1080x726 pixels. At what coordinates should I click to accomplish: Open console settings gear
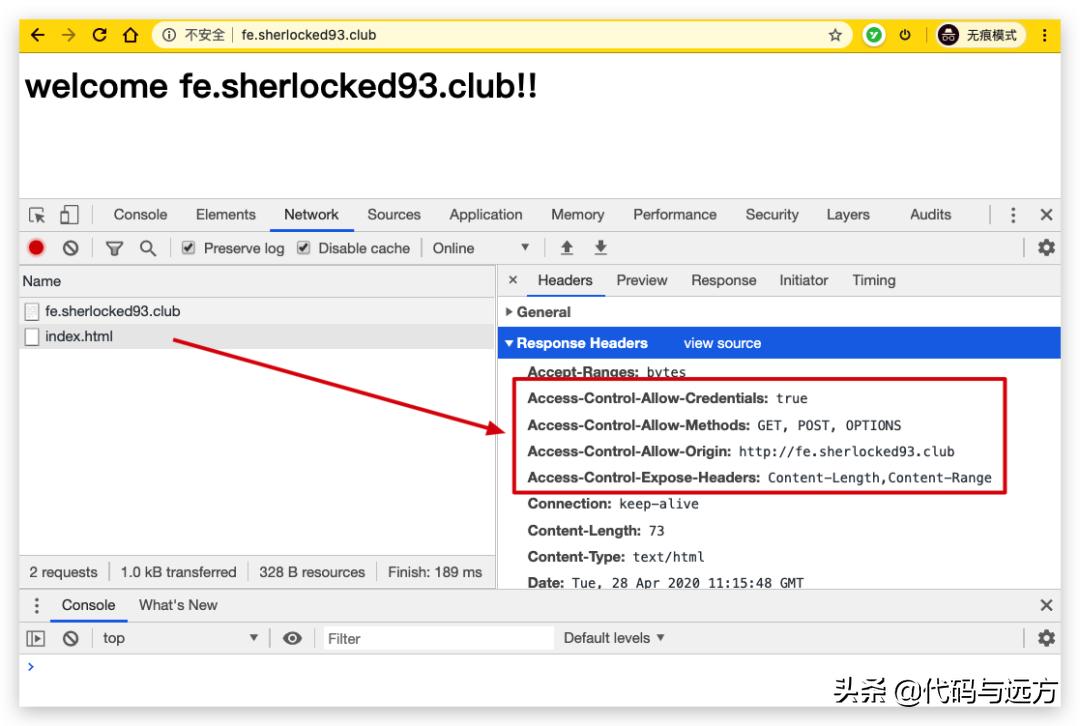(x=1046, y=639)
